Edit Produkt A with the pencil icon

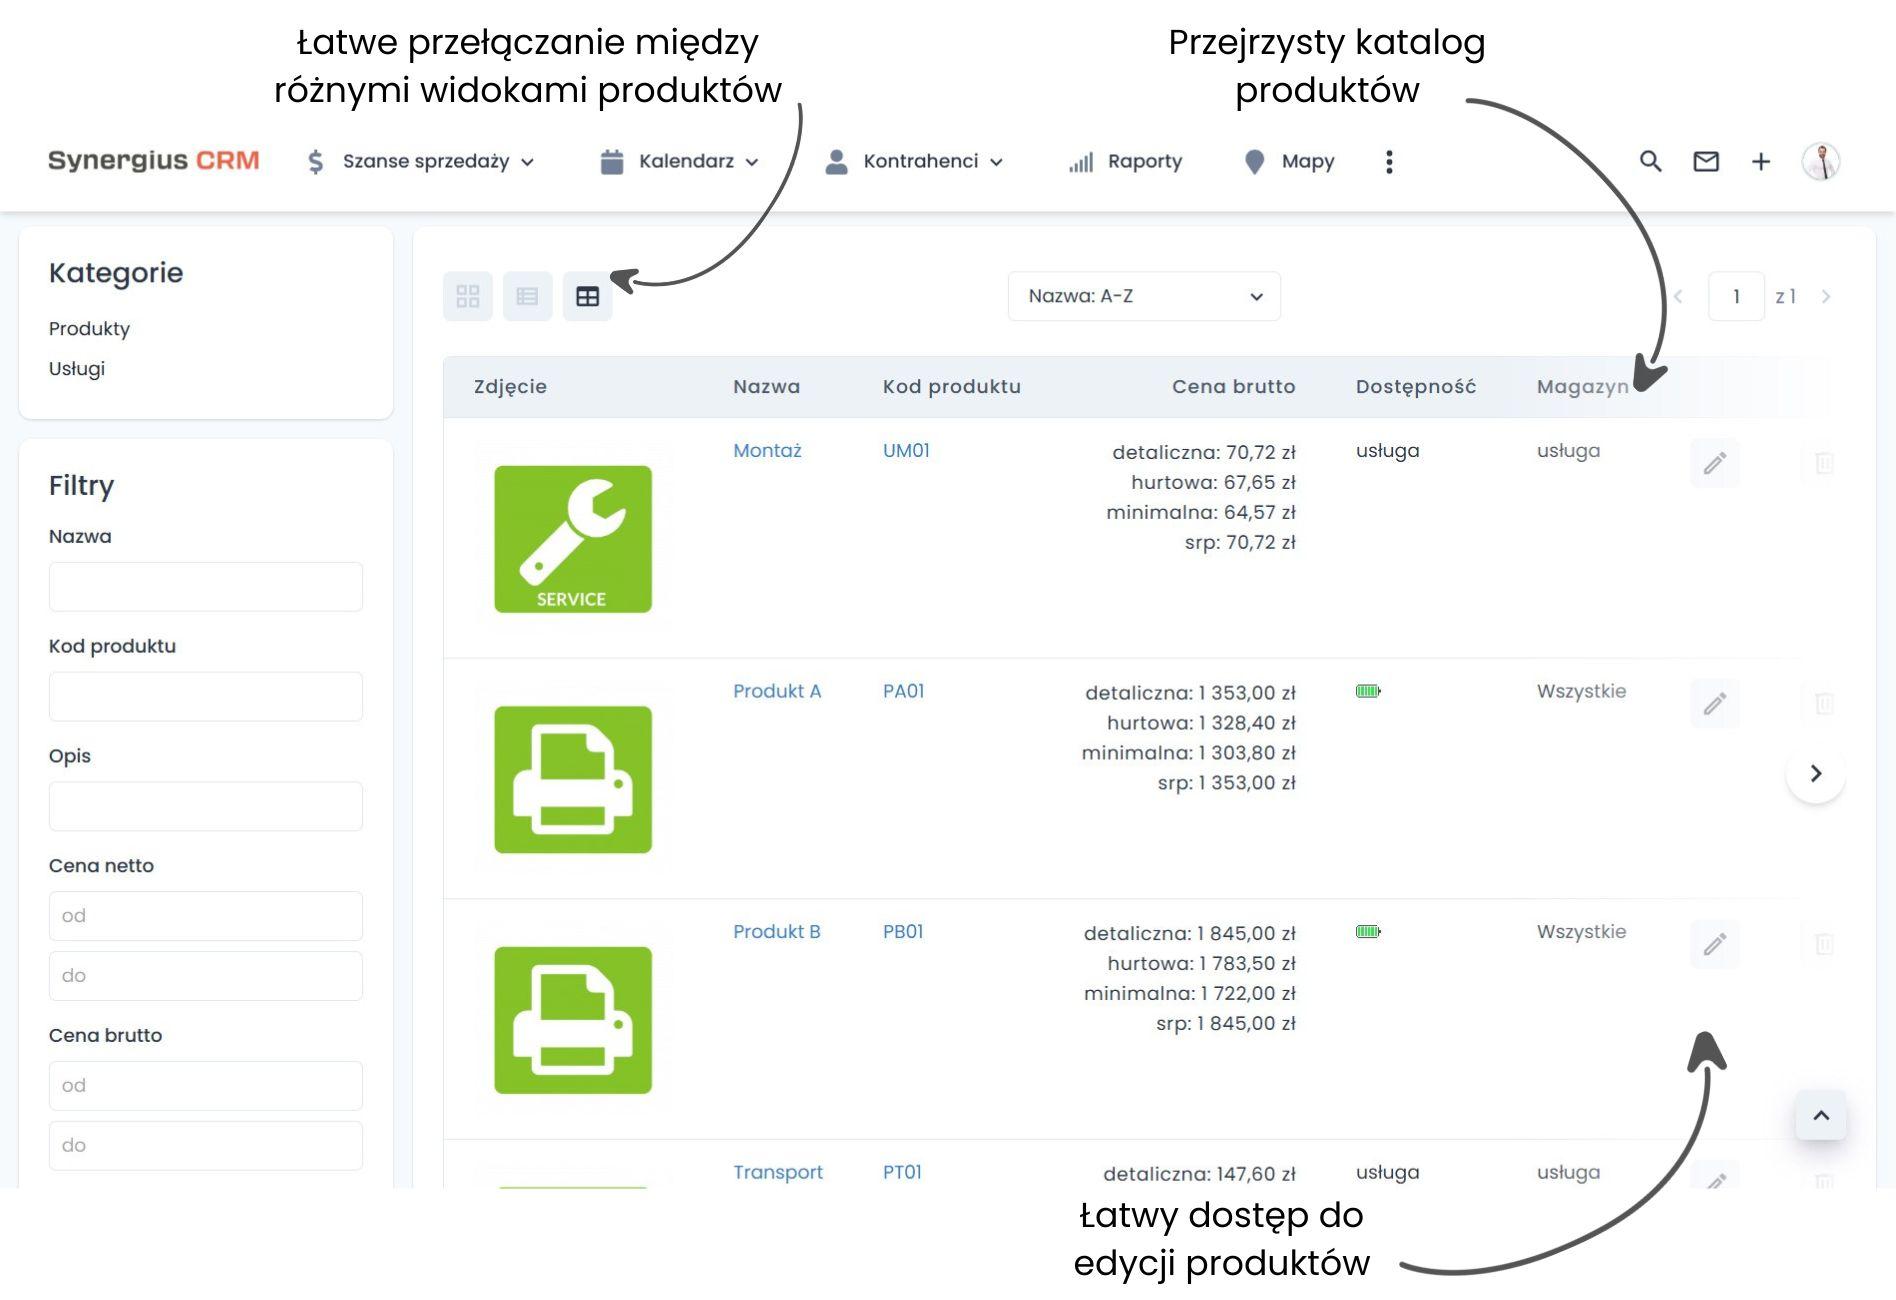[x=1714, y=704]
